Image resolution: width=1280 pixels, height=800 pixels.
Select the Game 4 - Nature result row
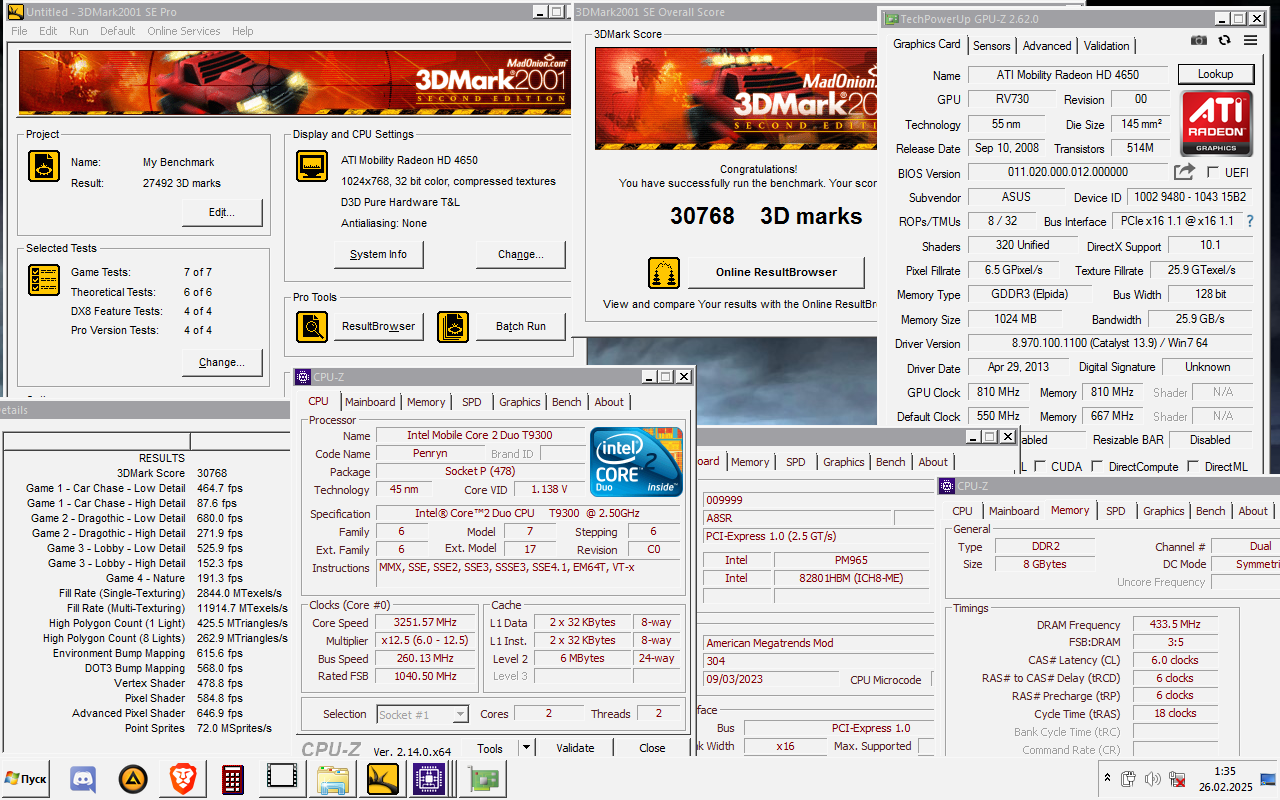(x=145, y=578)
